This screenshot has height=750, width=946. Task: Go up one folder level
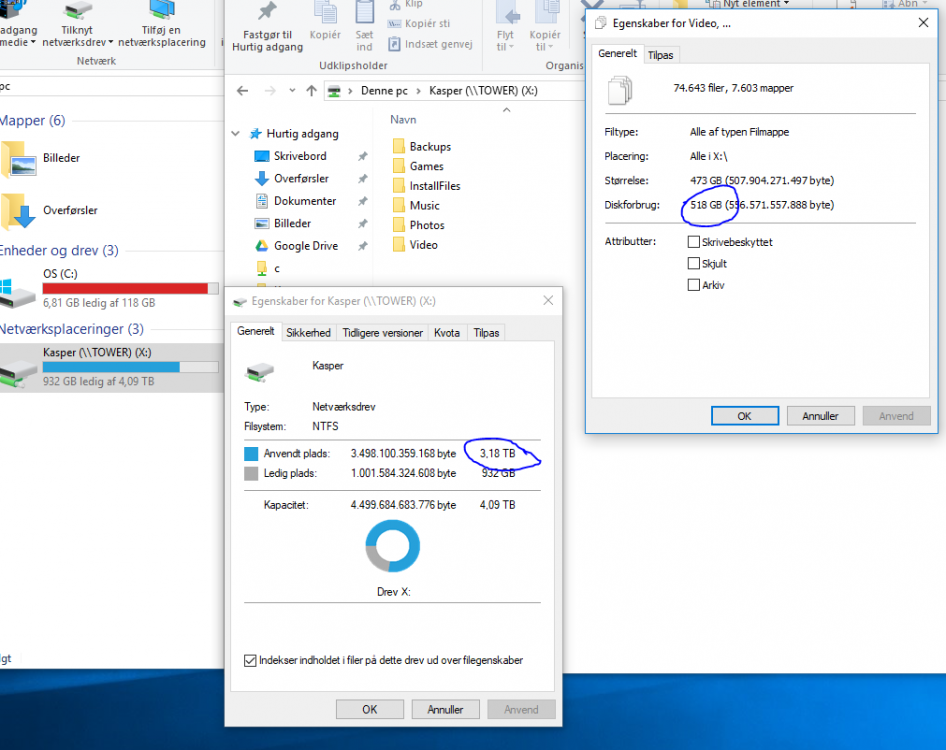[311, 91]
